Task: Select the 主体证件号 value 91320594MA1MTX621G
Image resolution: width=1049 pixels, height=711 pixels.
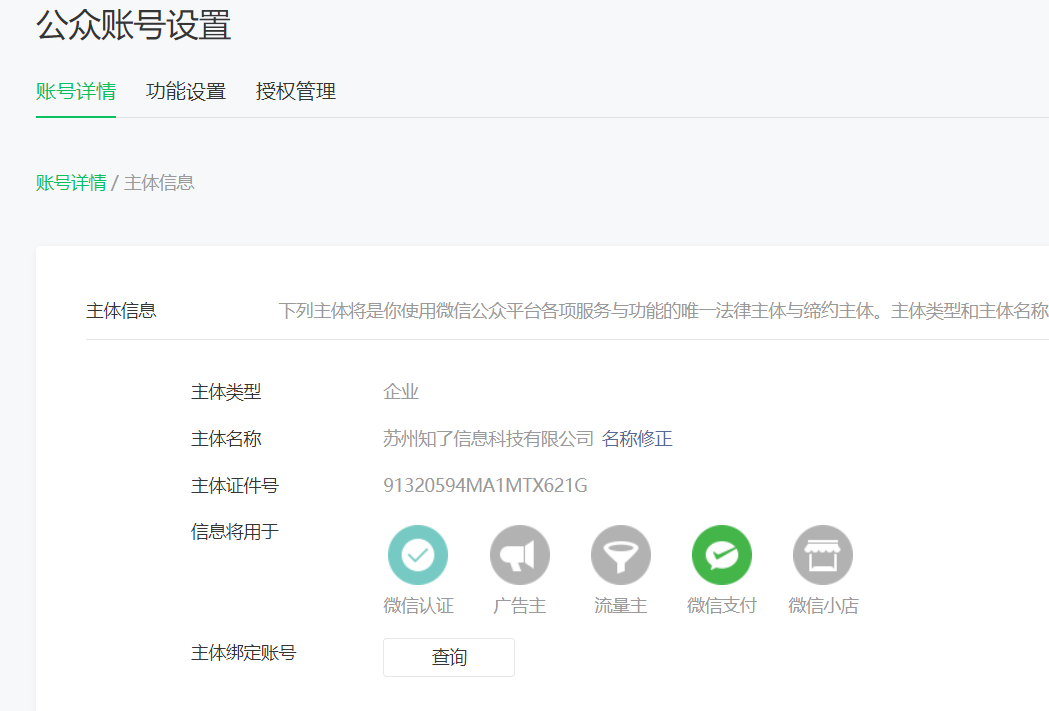Action: 485,486
